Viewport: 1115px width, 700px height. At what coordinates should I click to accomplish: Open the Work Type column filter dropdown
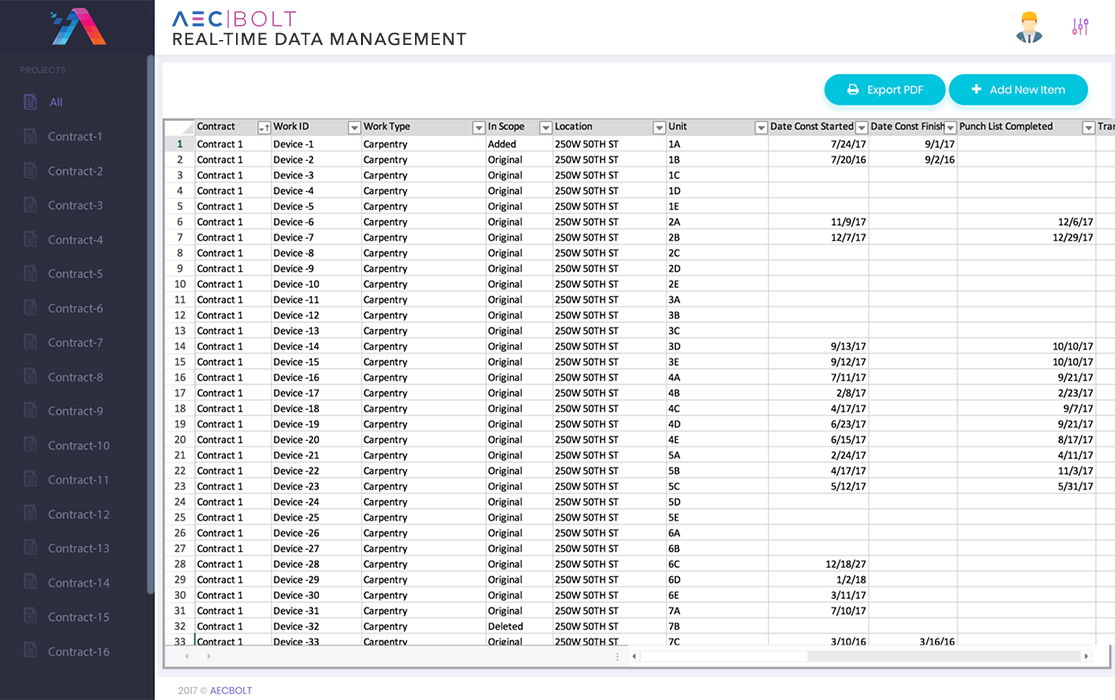(x=479, y=128)
